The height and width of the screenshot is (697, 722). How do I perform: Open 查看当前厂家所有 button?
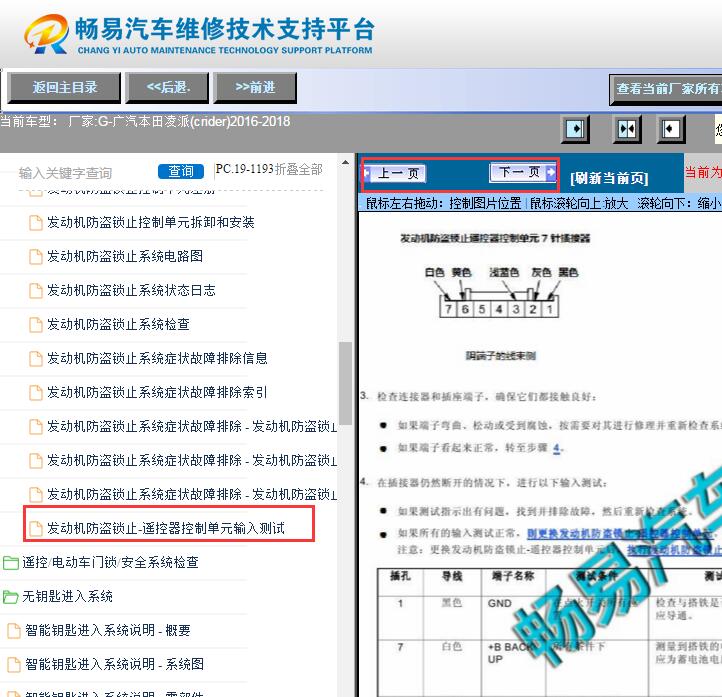click(x=666, y=89)
